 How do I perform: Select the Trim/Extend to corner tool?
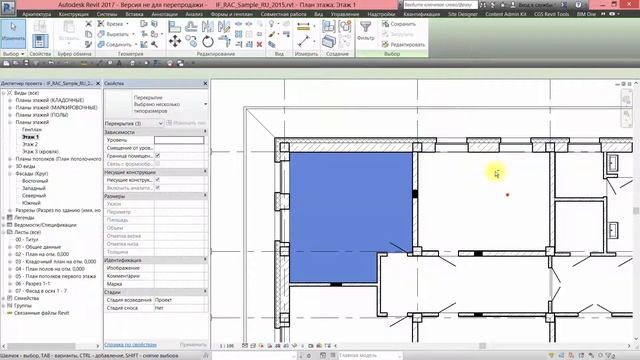point(224,41)
